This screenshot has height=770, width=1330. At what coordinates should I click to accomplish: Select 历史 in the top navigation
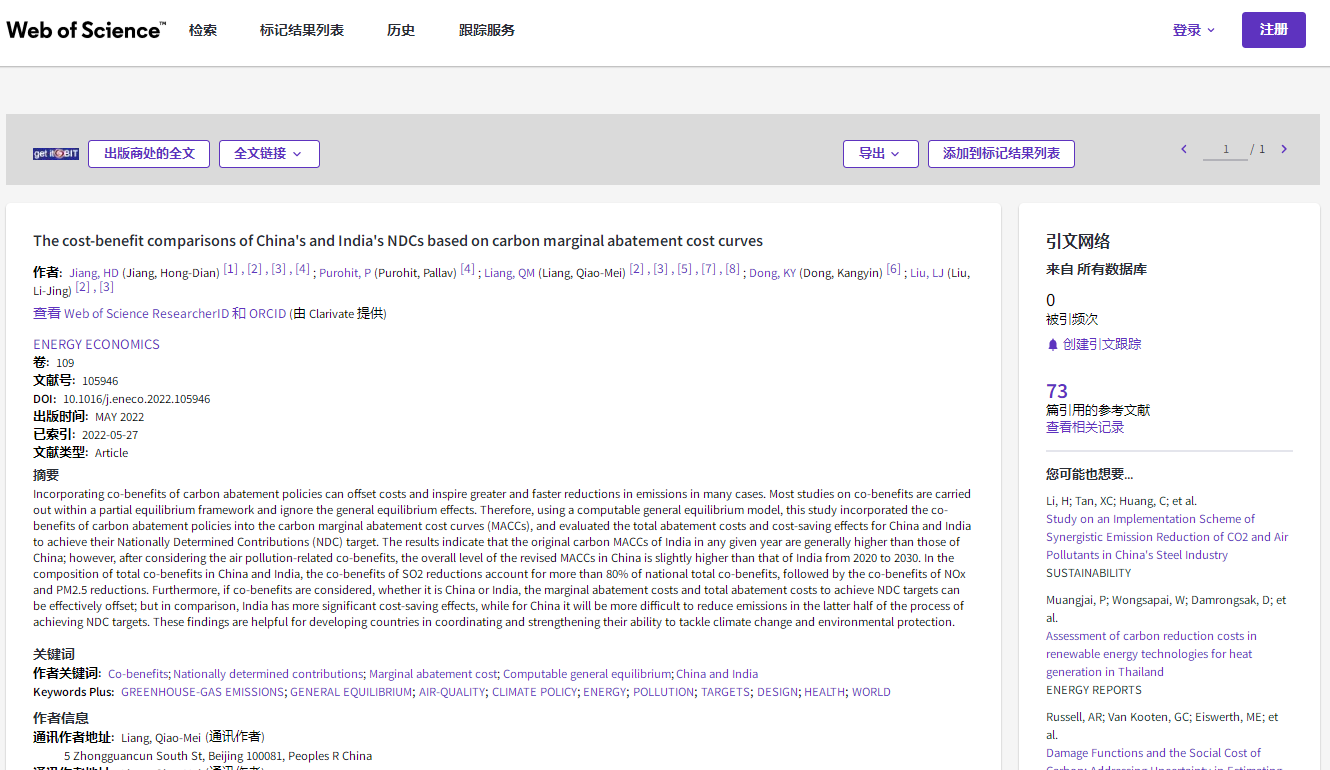(401, 30)
